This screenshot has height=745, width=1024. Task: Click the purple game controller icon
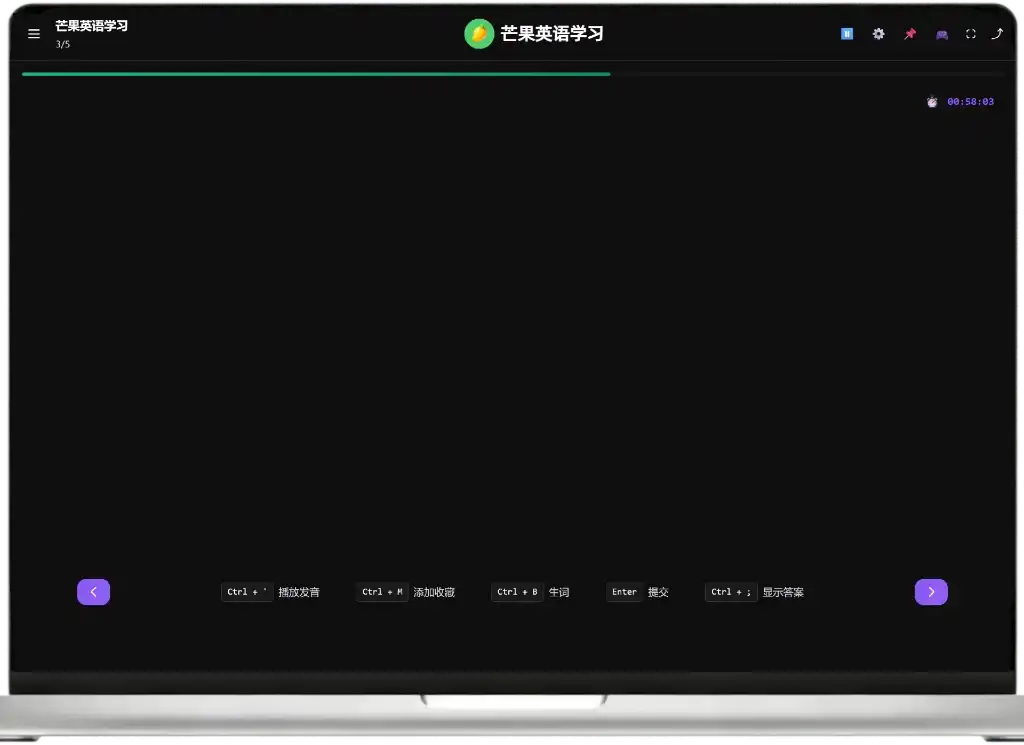(x=942, y=34)
